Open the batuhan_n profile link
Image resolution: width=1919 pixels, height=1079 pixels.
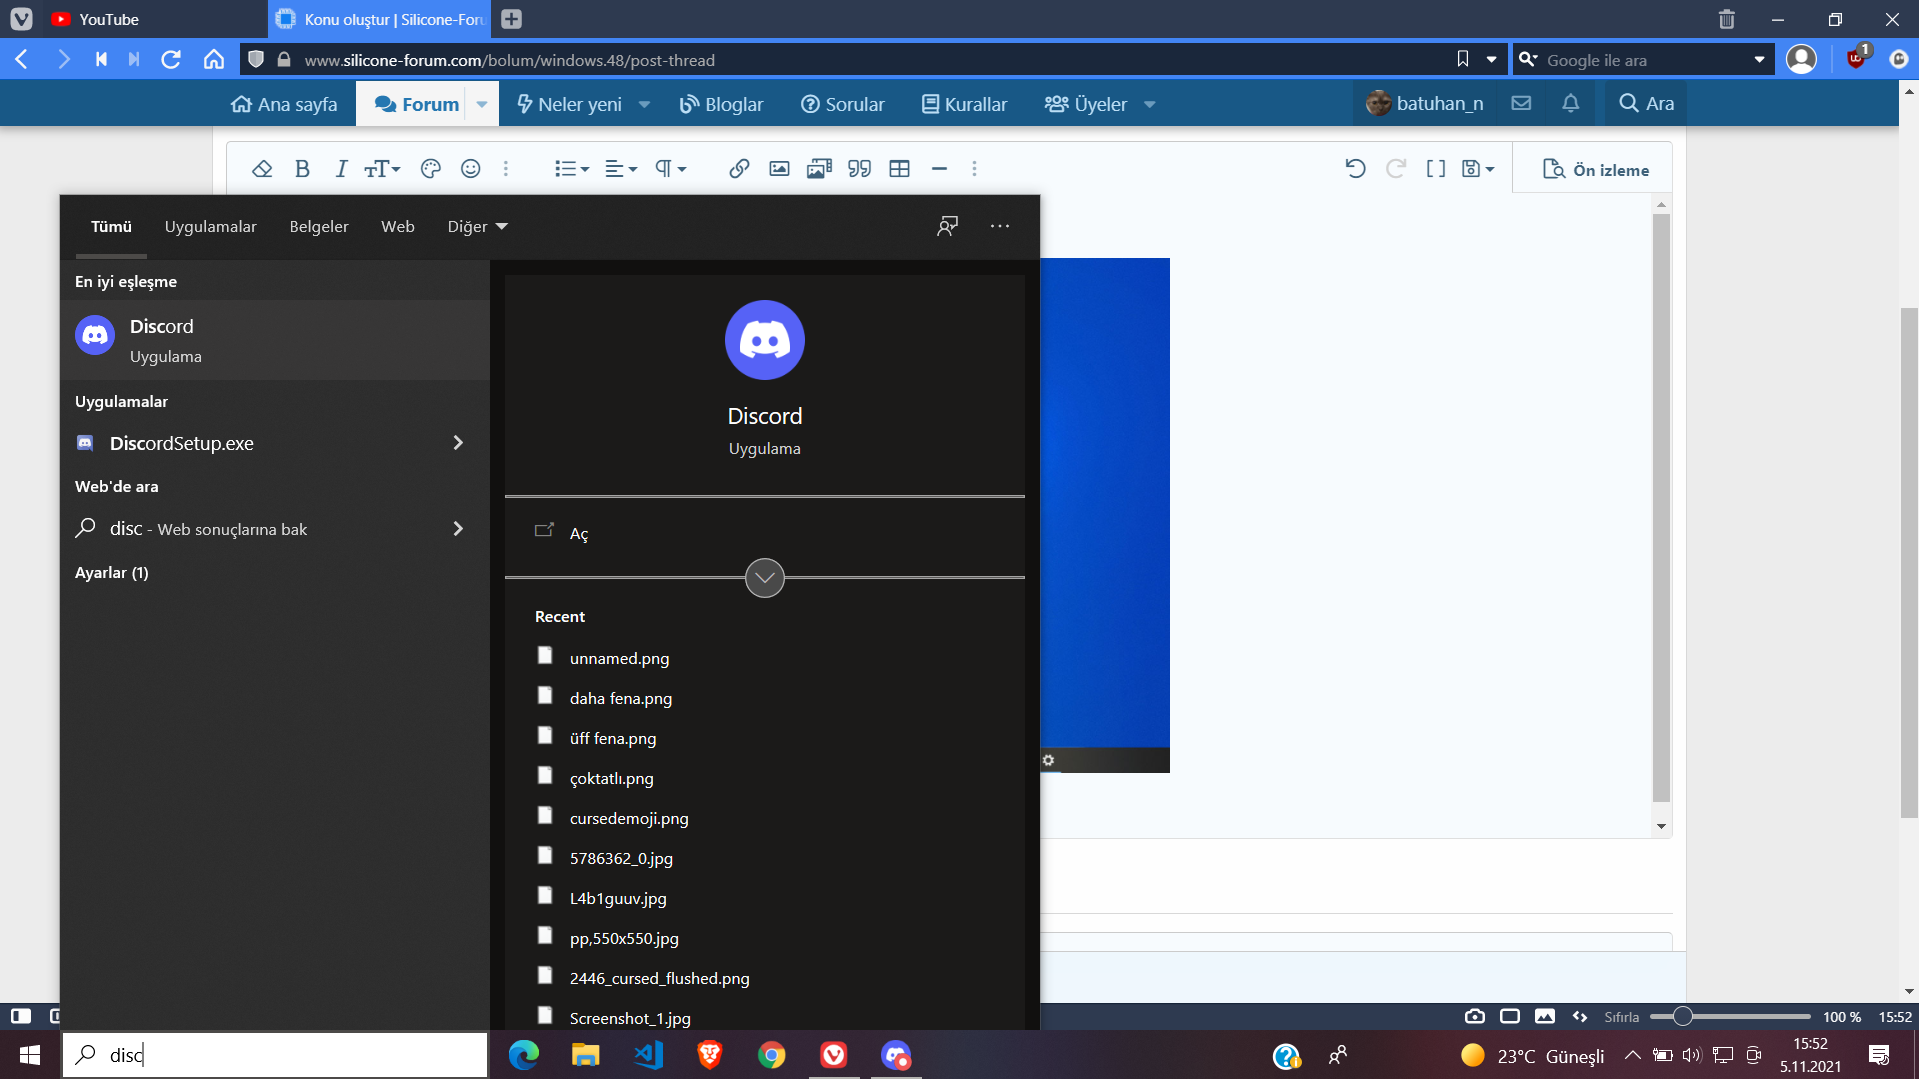click(x=1425, y=103)
